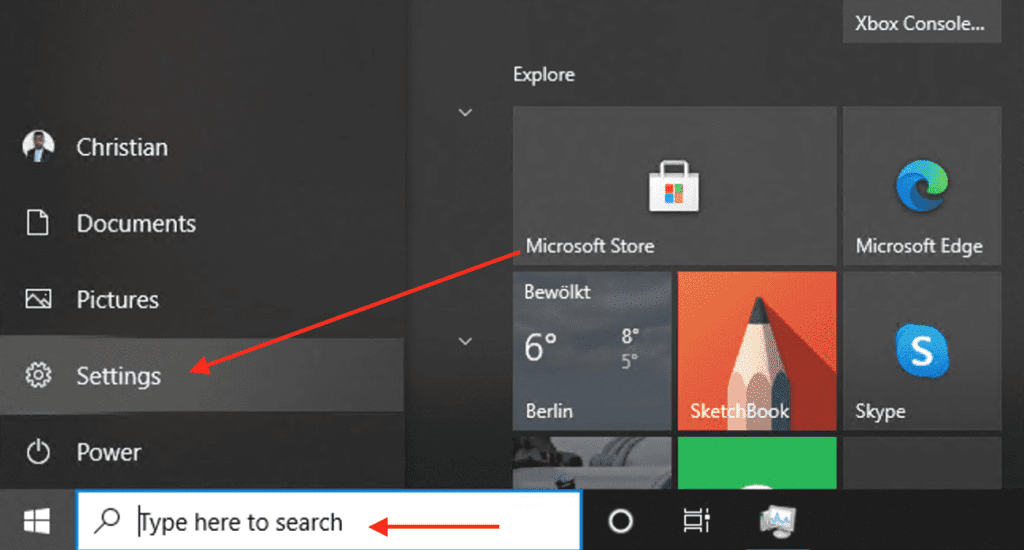Click the Explore group header
Screen dimensions: 1024x550
[544, 75]
